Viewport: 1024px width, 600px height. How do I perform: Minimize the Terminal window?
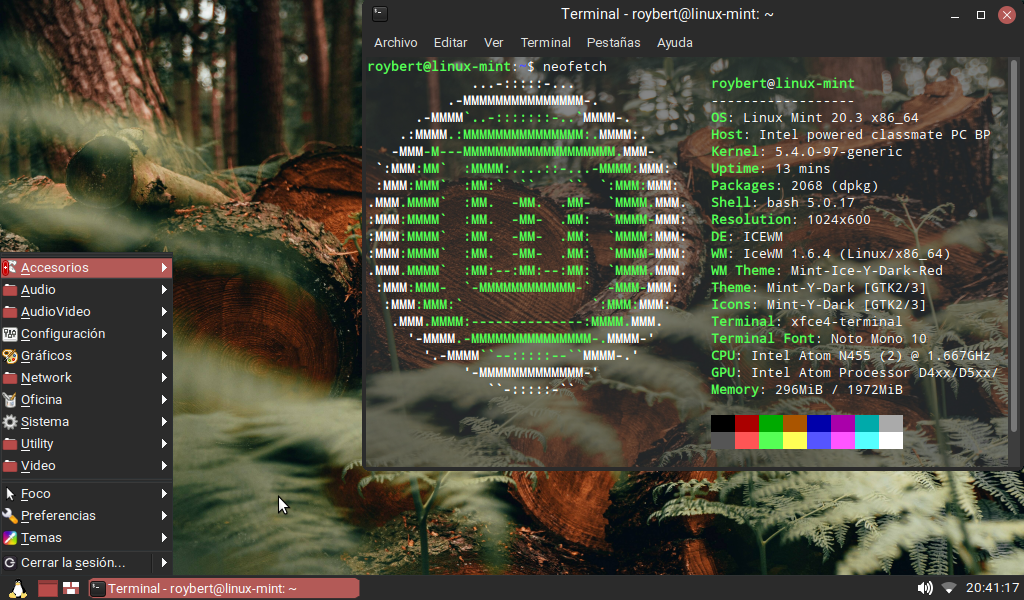point(955,14)
